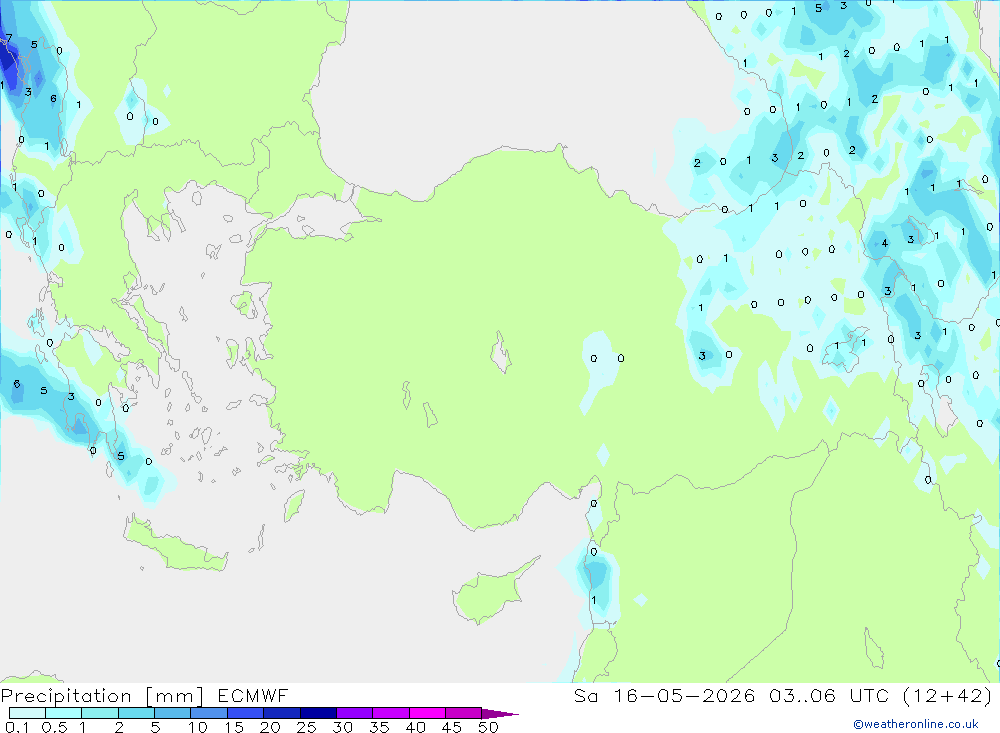This screenshot has width=1000, height=733.
Task: Click the dark navy swatch between 25 and 30
Action: point(318,713)
